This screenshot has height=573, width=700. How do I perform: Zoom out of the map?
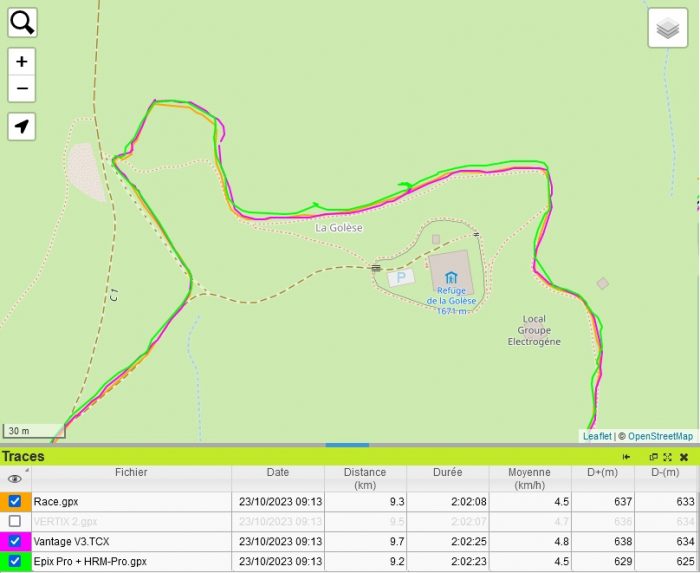click(22, 88)
